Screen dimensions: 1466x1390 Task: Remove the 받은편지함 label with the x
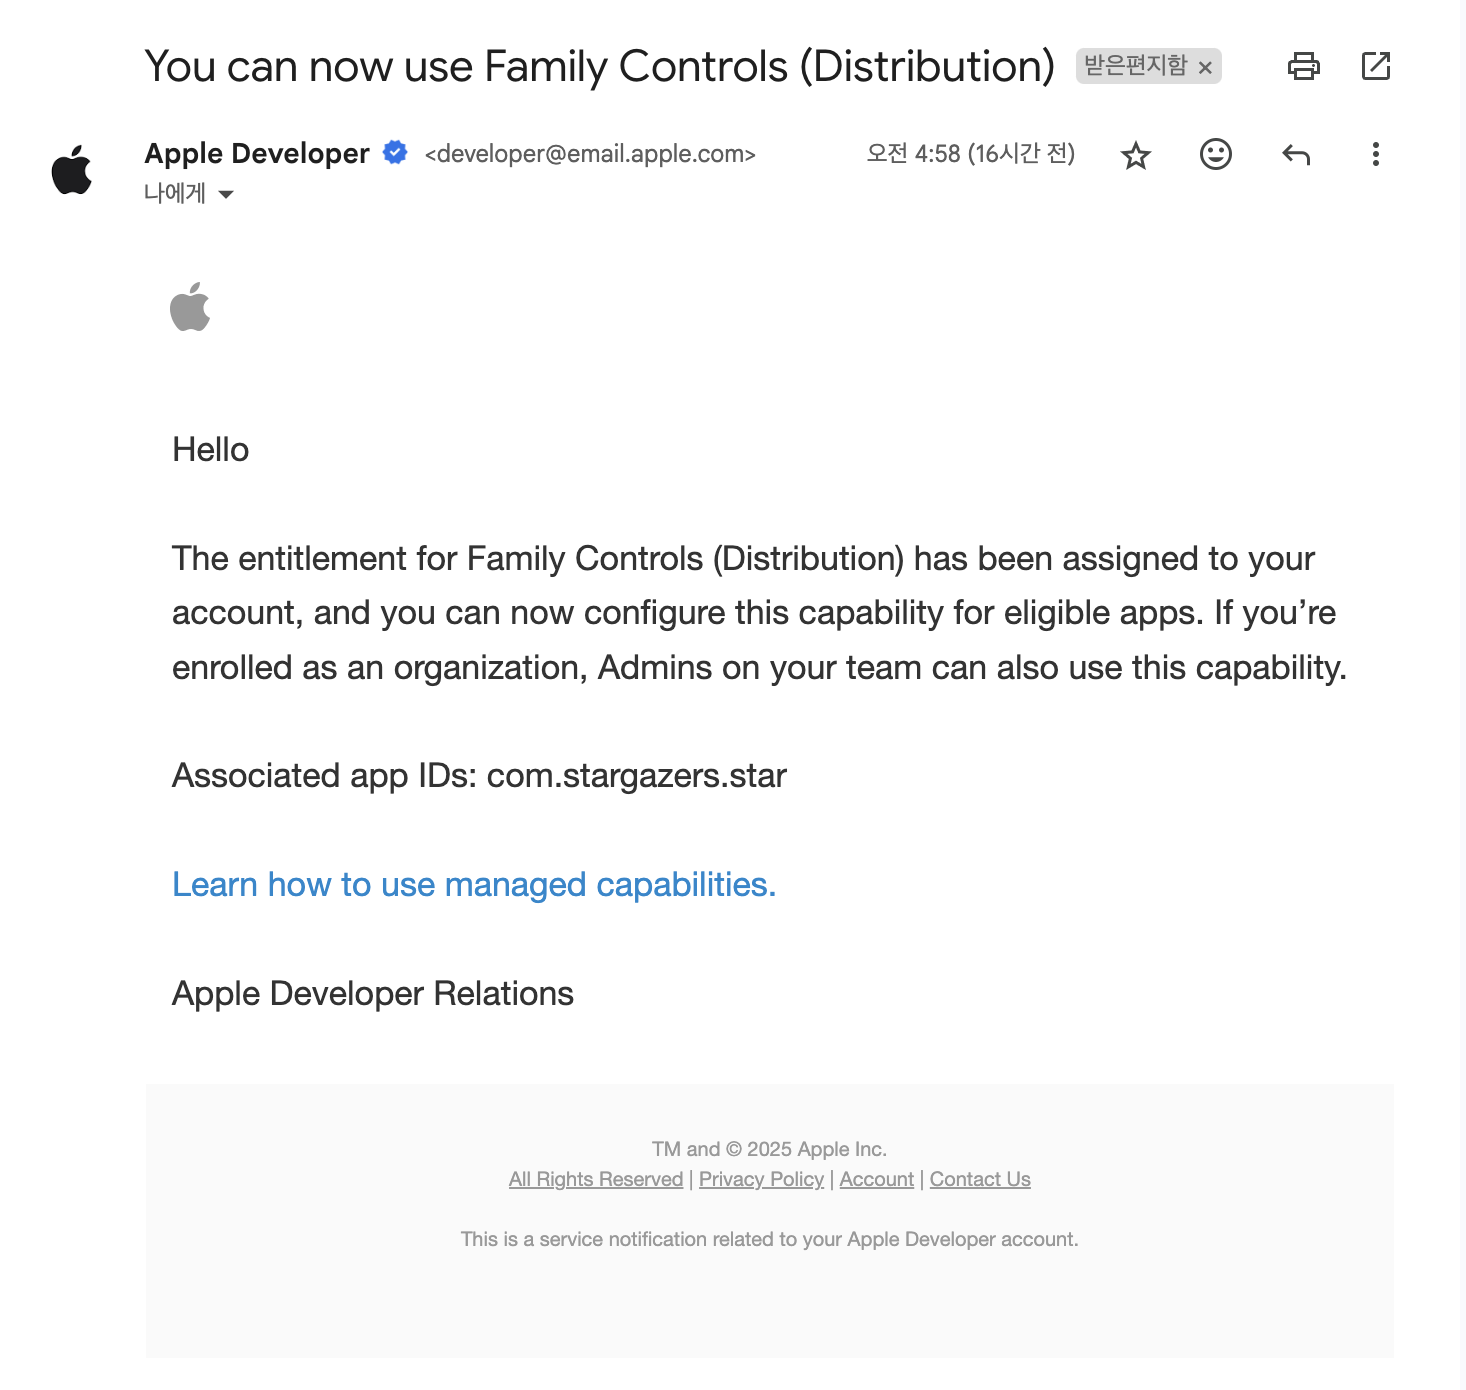coord(1206,67)
